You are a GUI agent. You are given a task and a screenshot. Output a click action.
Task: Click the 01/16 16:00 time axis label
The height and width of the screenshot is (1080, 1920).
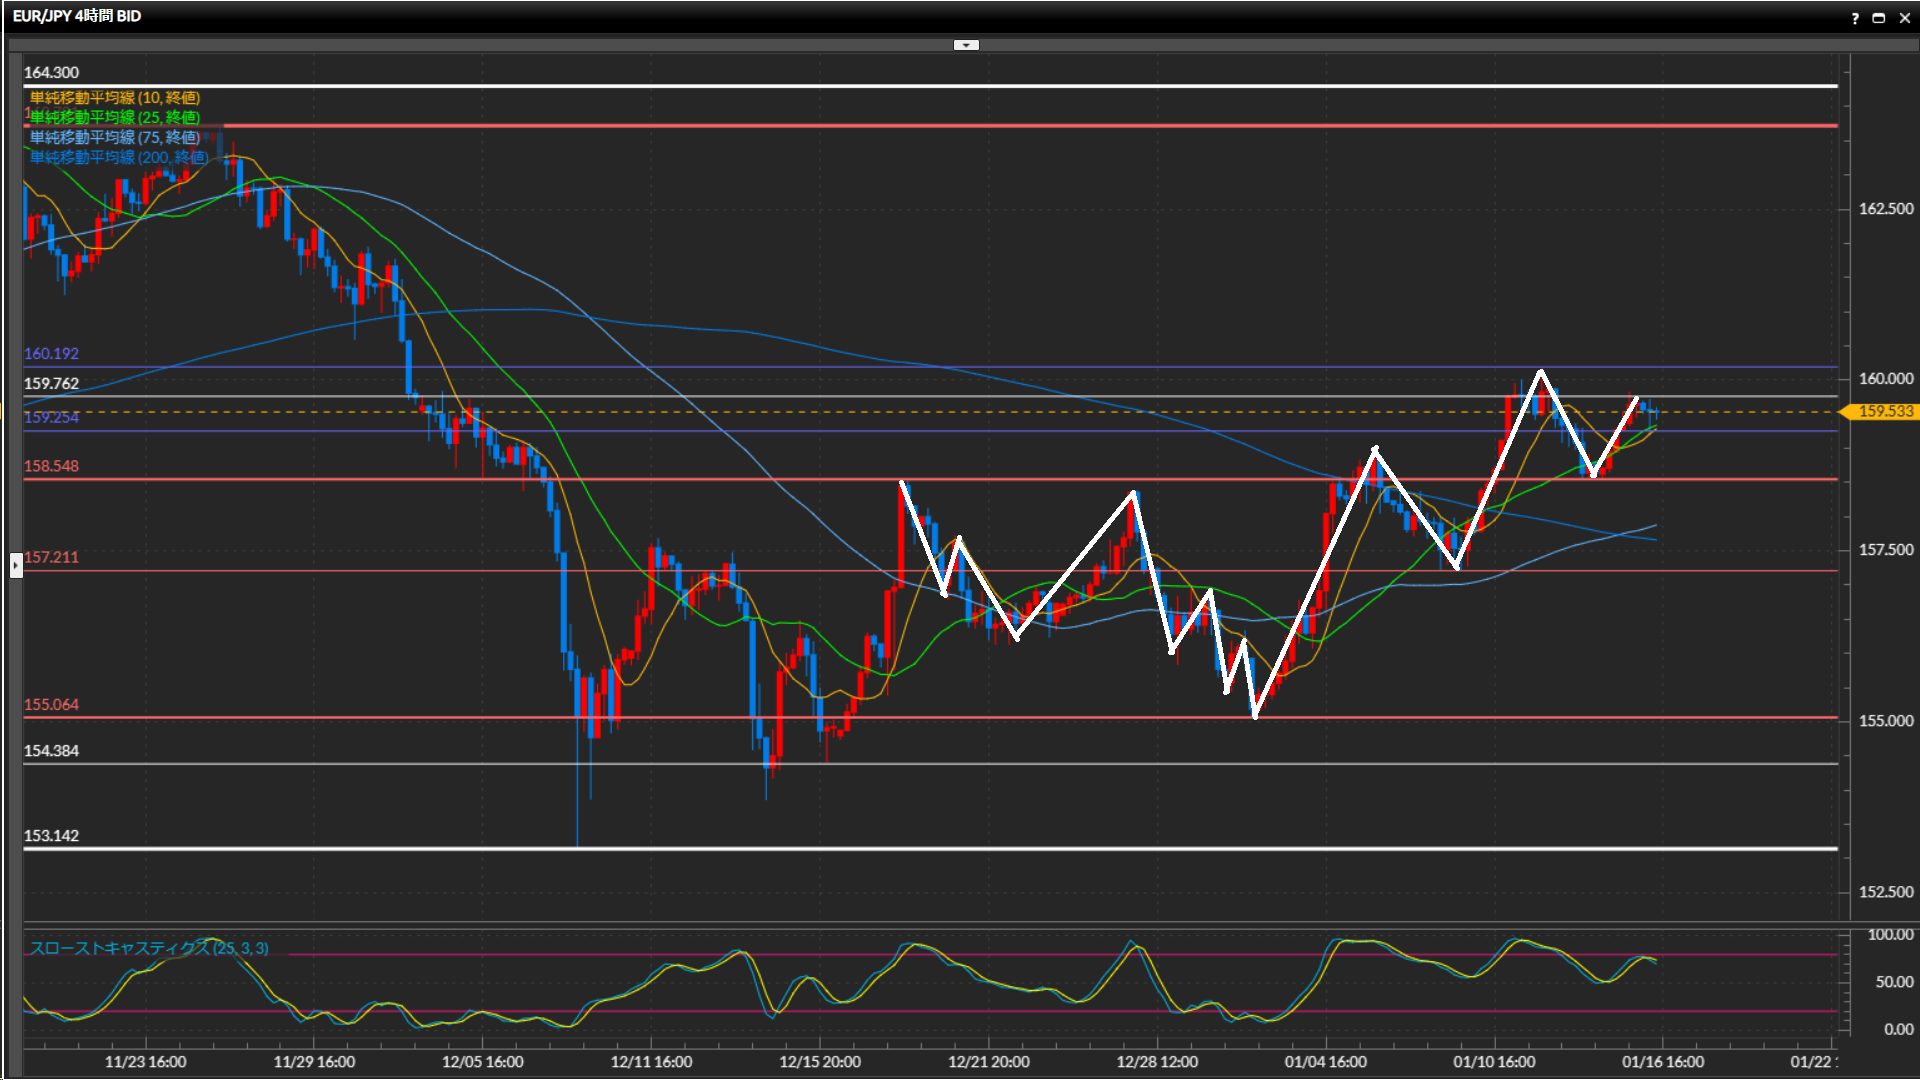pos(1662,1062)
